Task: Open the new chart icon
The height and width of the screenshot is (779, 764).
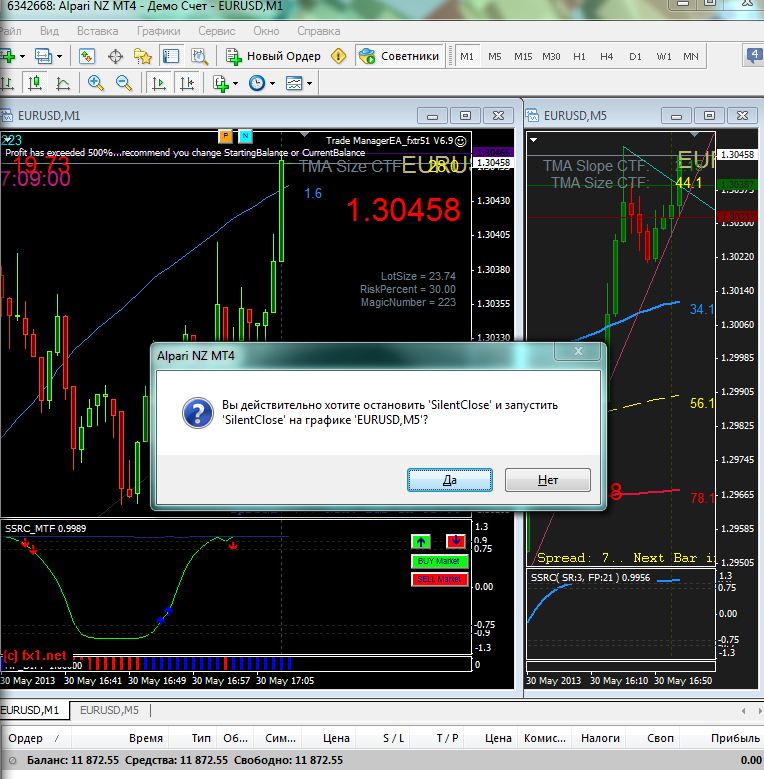Action: click(x=7, y=56)
